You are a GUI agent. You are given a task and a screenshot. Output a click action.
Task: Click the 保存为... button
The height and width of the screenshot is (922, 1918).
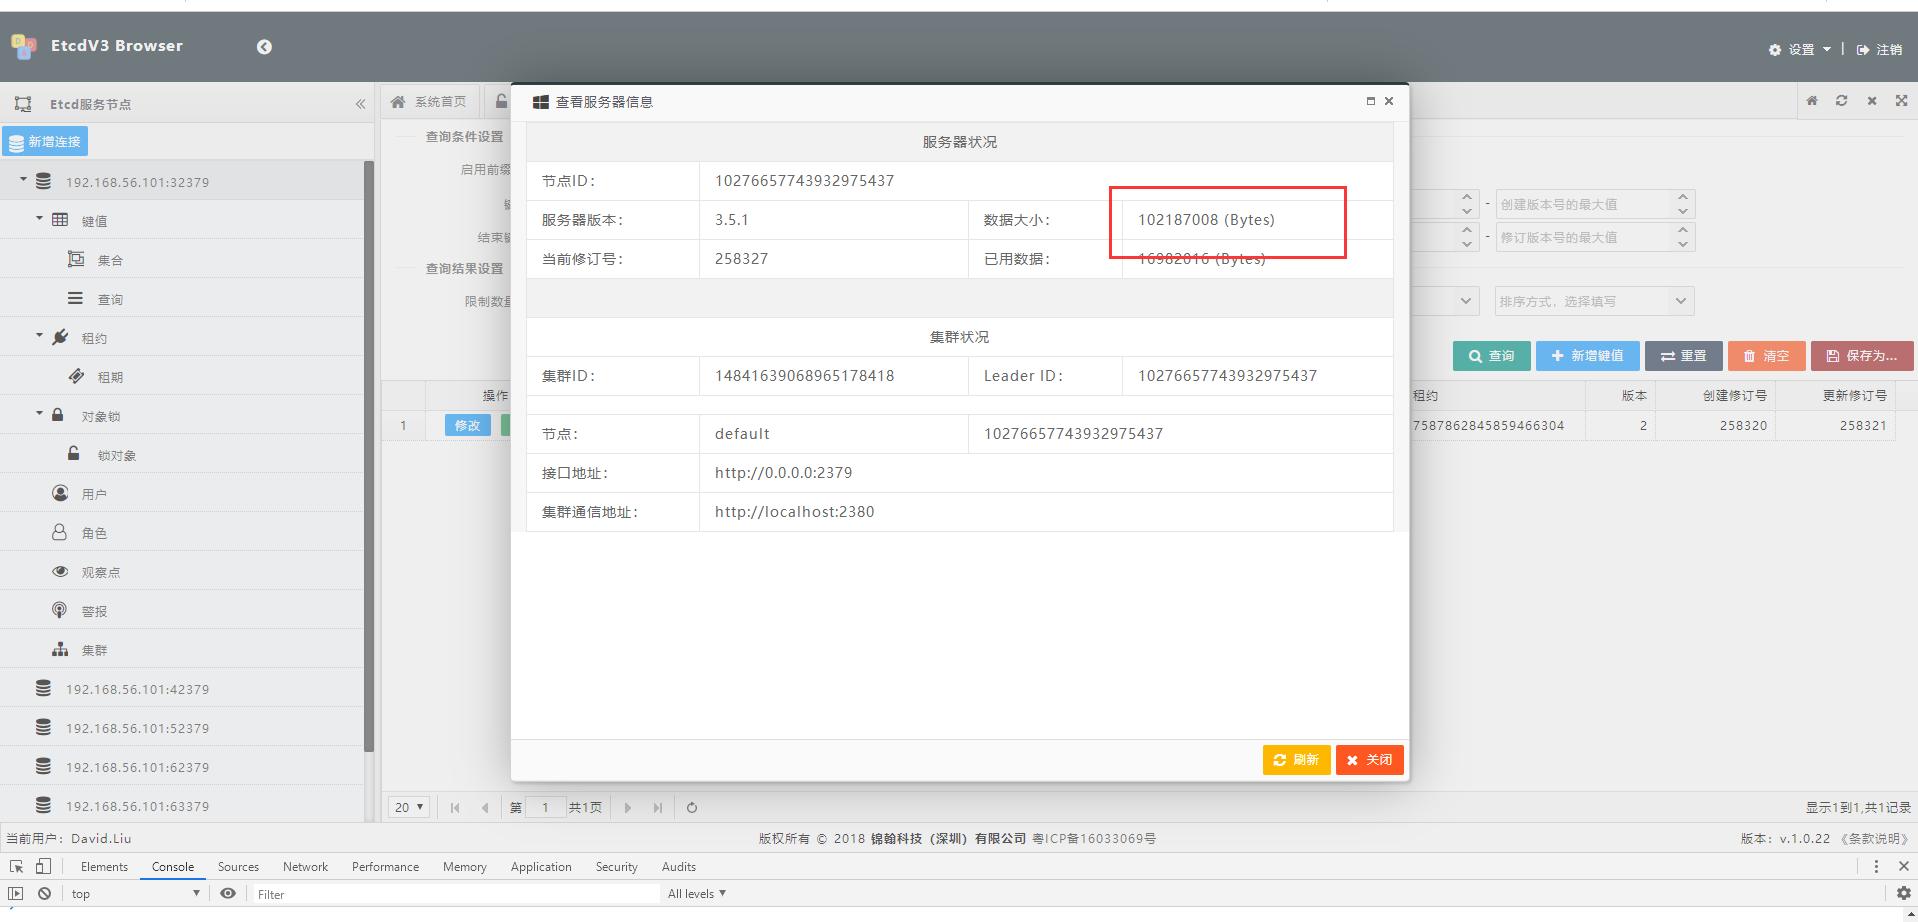[x=1861, y=356]
